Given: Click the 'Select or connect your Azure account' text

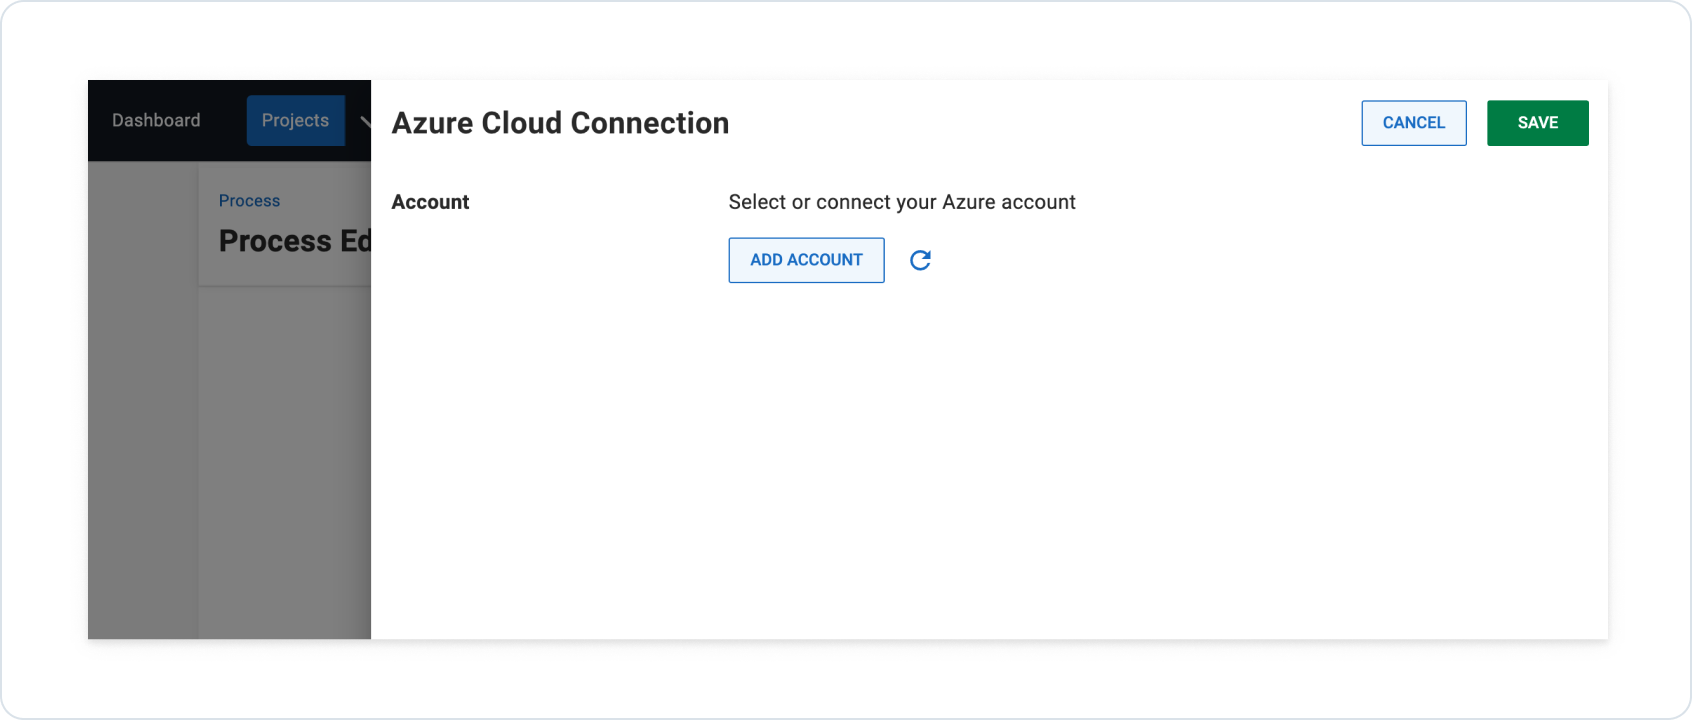Looking at the screenshot, I should coord(901,202).
